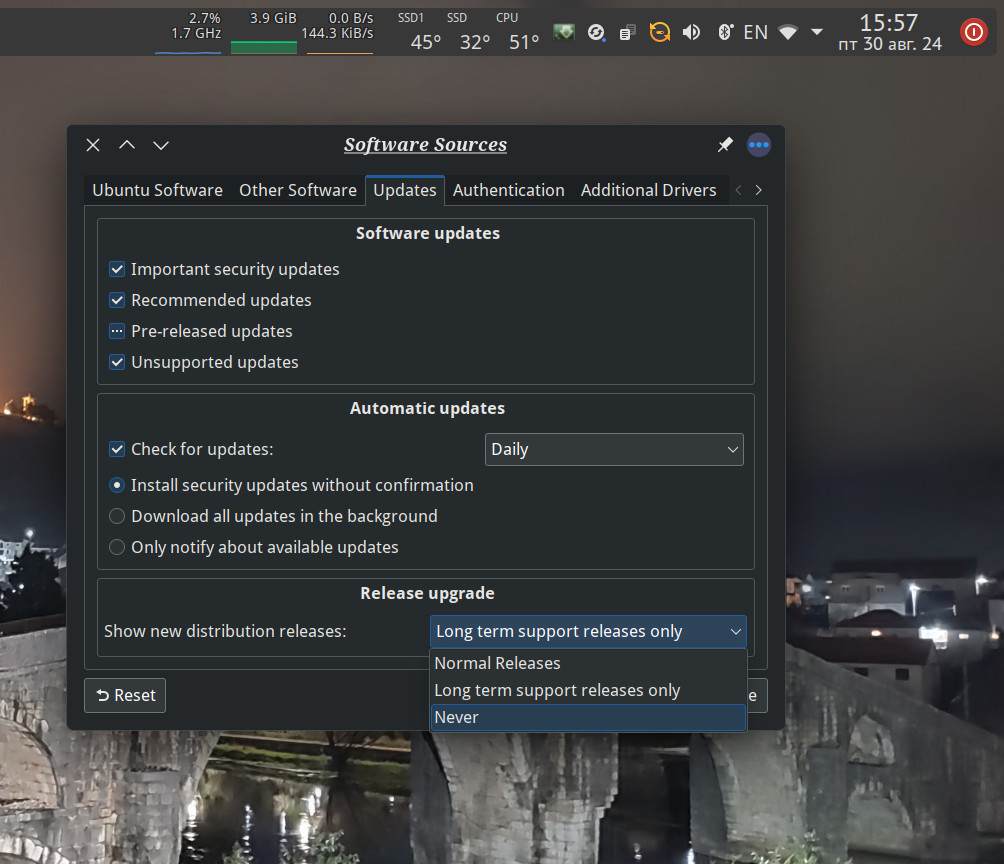
Task: Choose Never from the release list
Action: (x=588, y=717)
